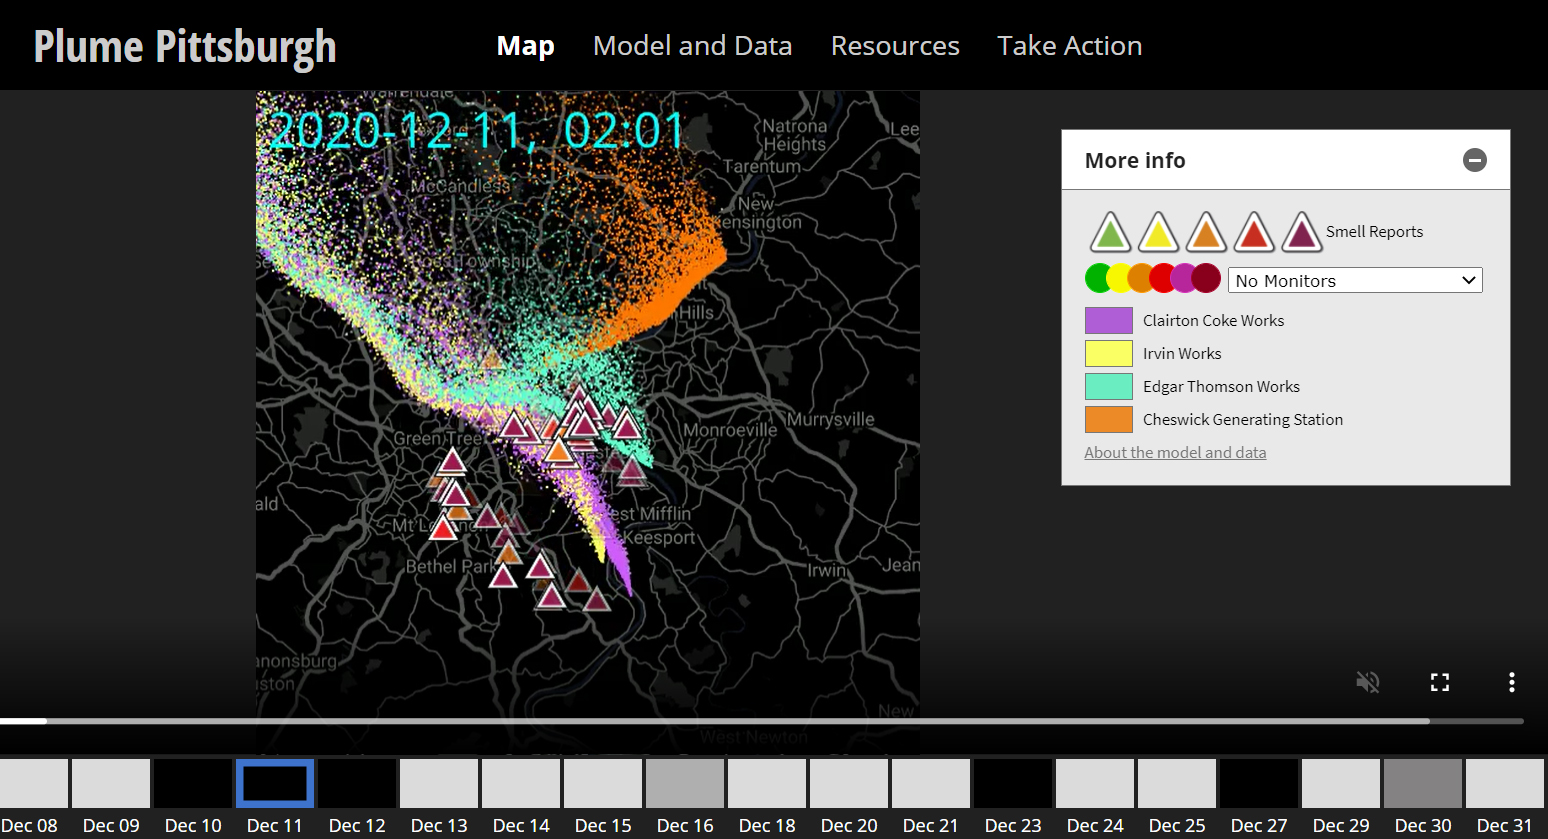Select the Dec 10 day thumbnail
This screenshot has width=1548, height=839.
(x=193, y=783)
